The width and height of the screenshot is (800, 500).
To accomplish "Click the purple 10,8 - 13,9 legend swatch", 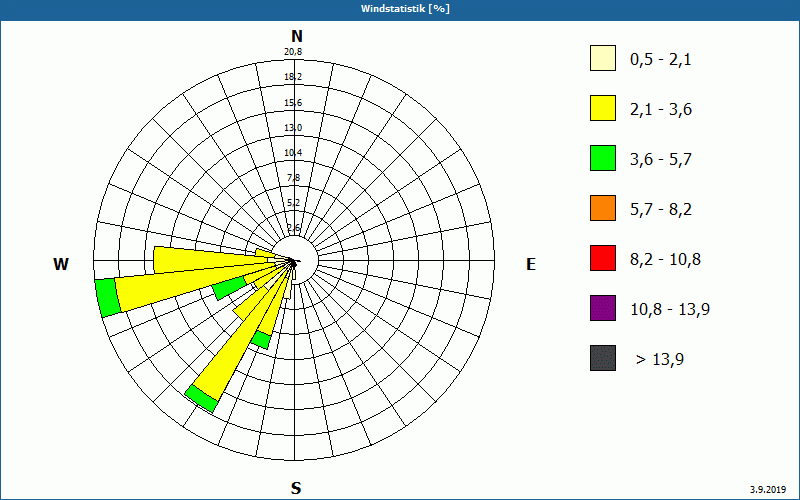I will pyautogui.click(x=603, y=308).
